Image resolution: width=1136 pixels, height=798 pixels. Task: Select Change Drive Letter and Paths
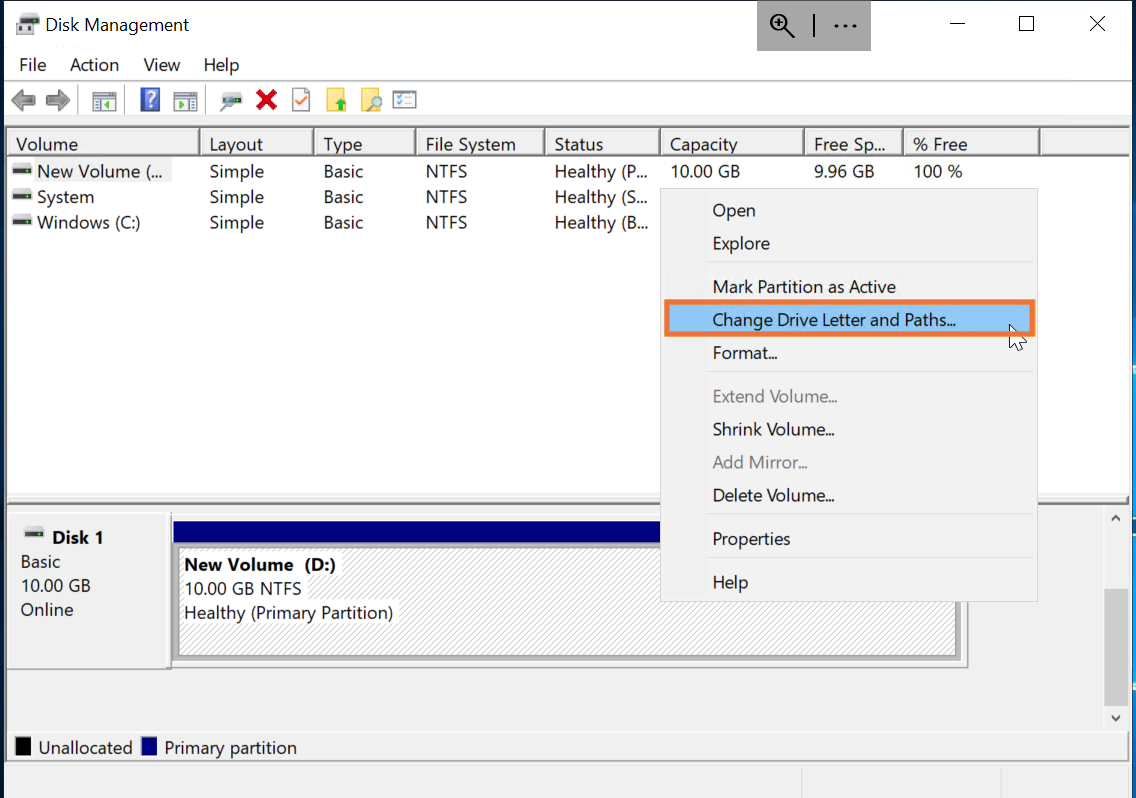click(849, 320)
